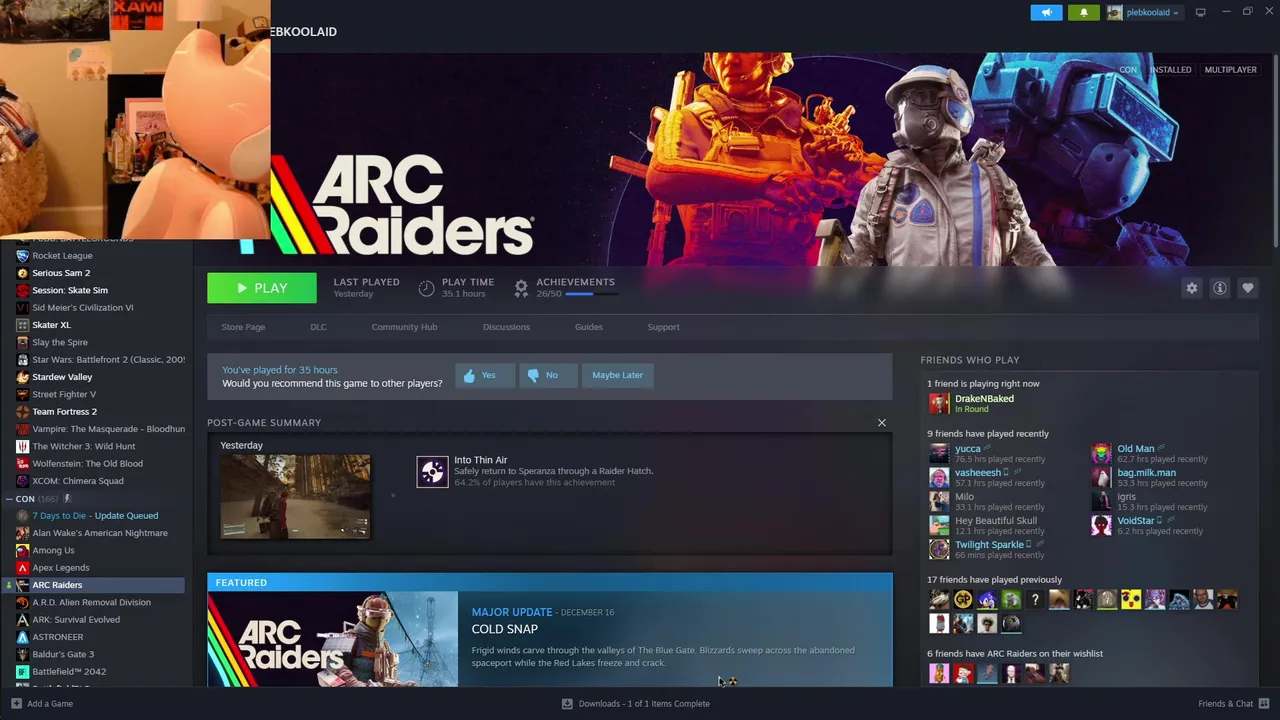Open the DLC tab
1280x720 pixels.
318,327
